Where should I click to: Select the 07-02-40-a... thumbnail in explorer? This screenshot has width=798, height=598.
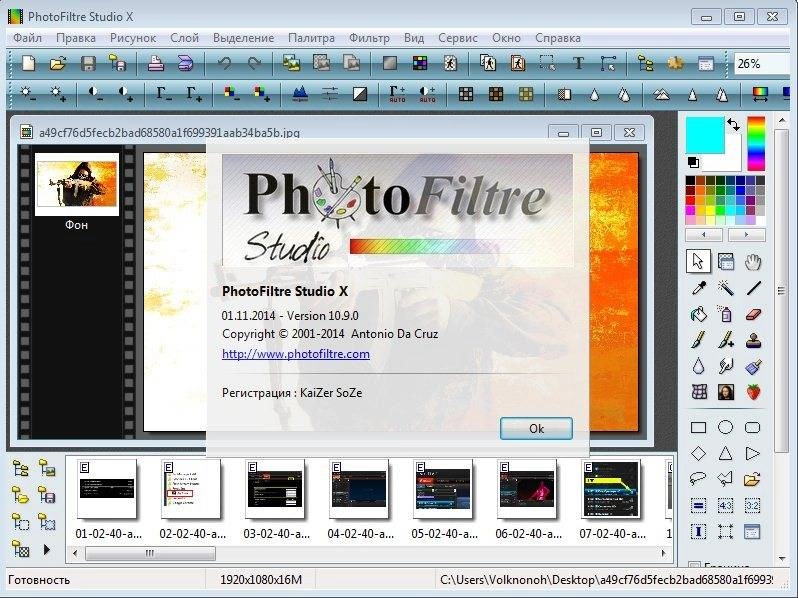pos(611,489)
